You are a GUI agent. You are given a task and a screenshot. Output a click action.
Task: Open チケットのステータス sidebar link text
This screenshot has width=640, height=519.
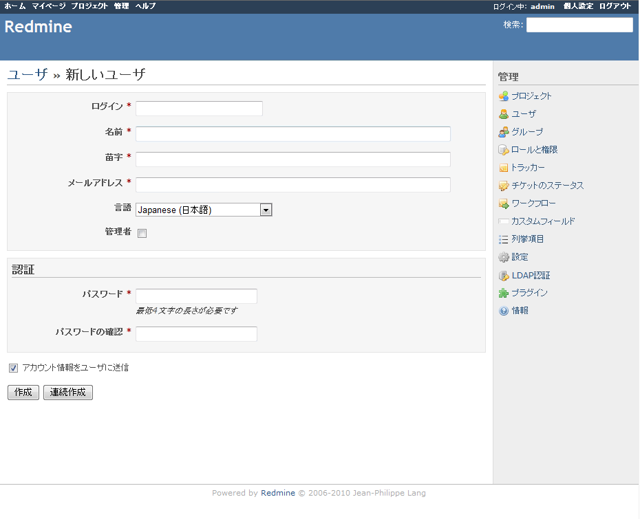click(x=547, y=186)
